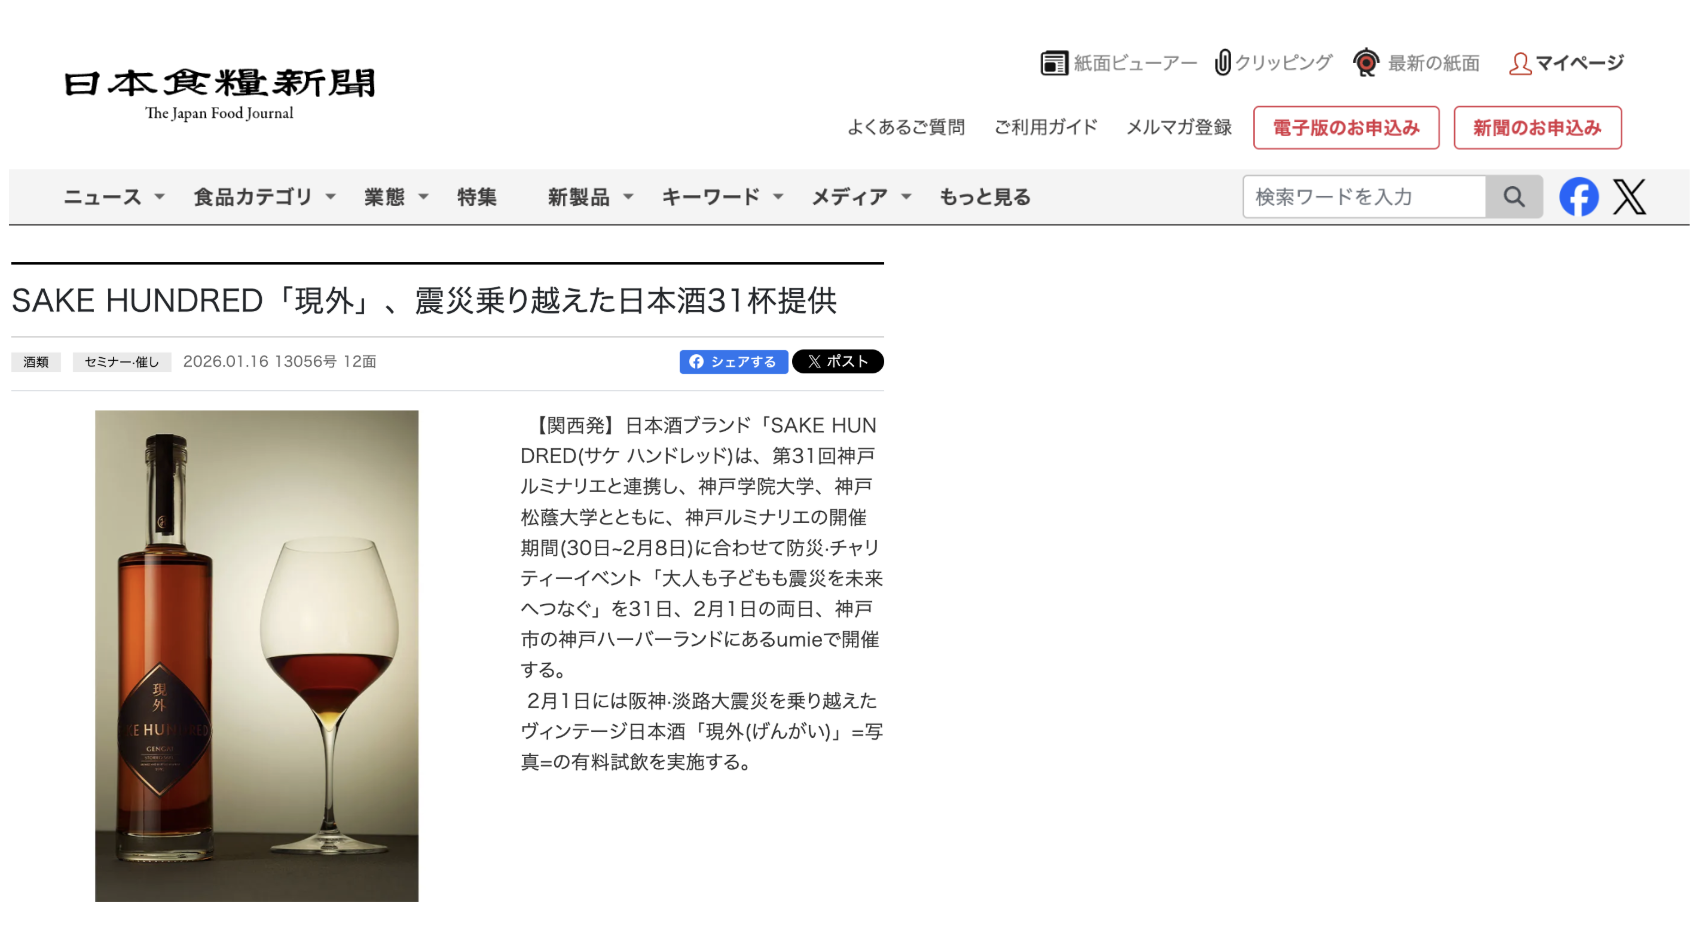Select the もっと見る menu item
Image resolution: width=1706 pixels, height=948 pixels.
985,197
